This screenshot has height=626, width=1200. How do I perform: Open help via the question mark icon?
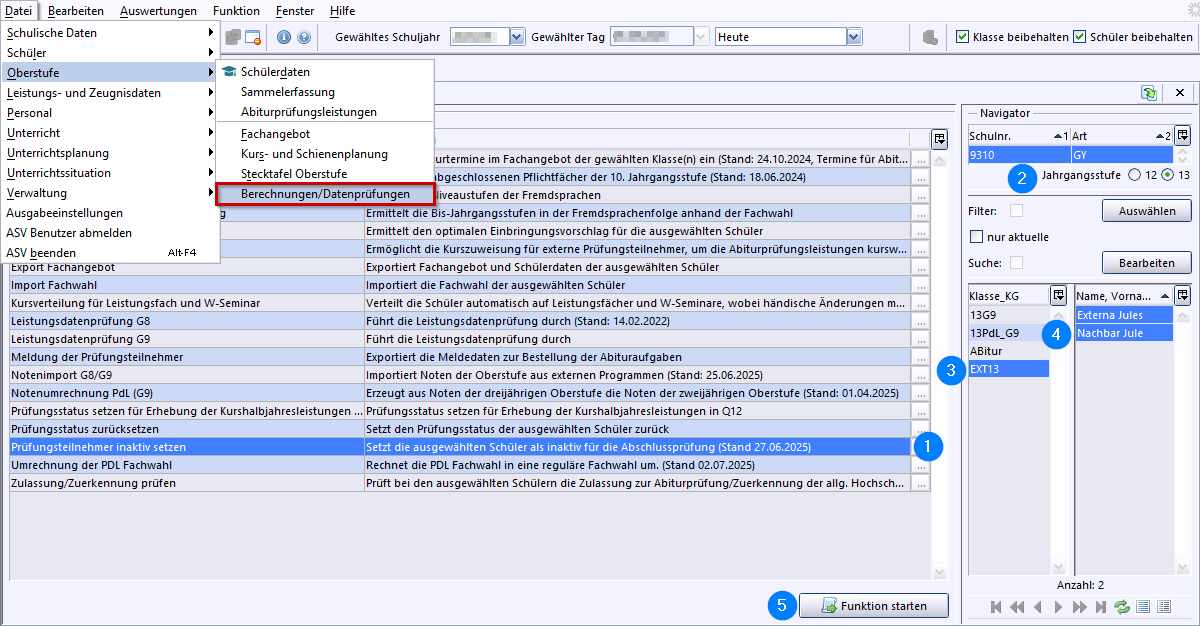303,37
